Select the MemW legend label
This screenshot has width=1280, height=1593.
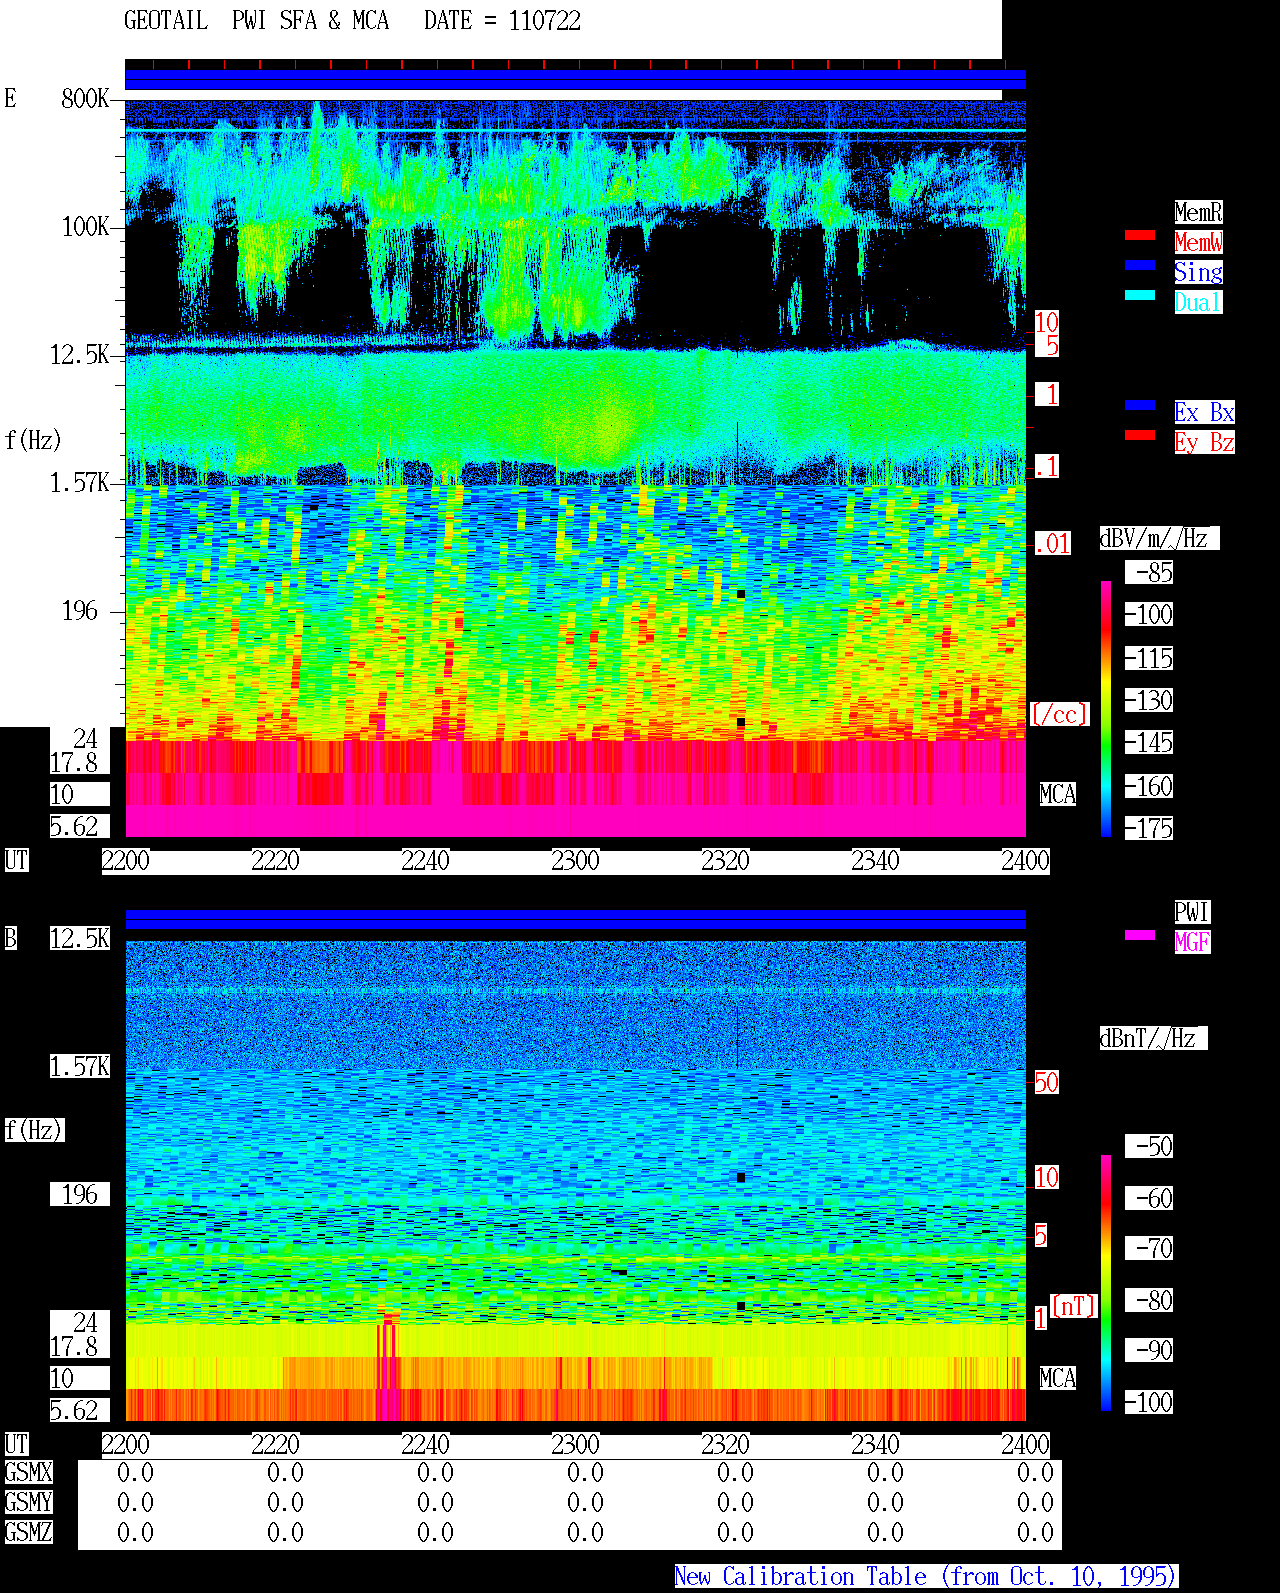tap(1198, 242)
